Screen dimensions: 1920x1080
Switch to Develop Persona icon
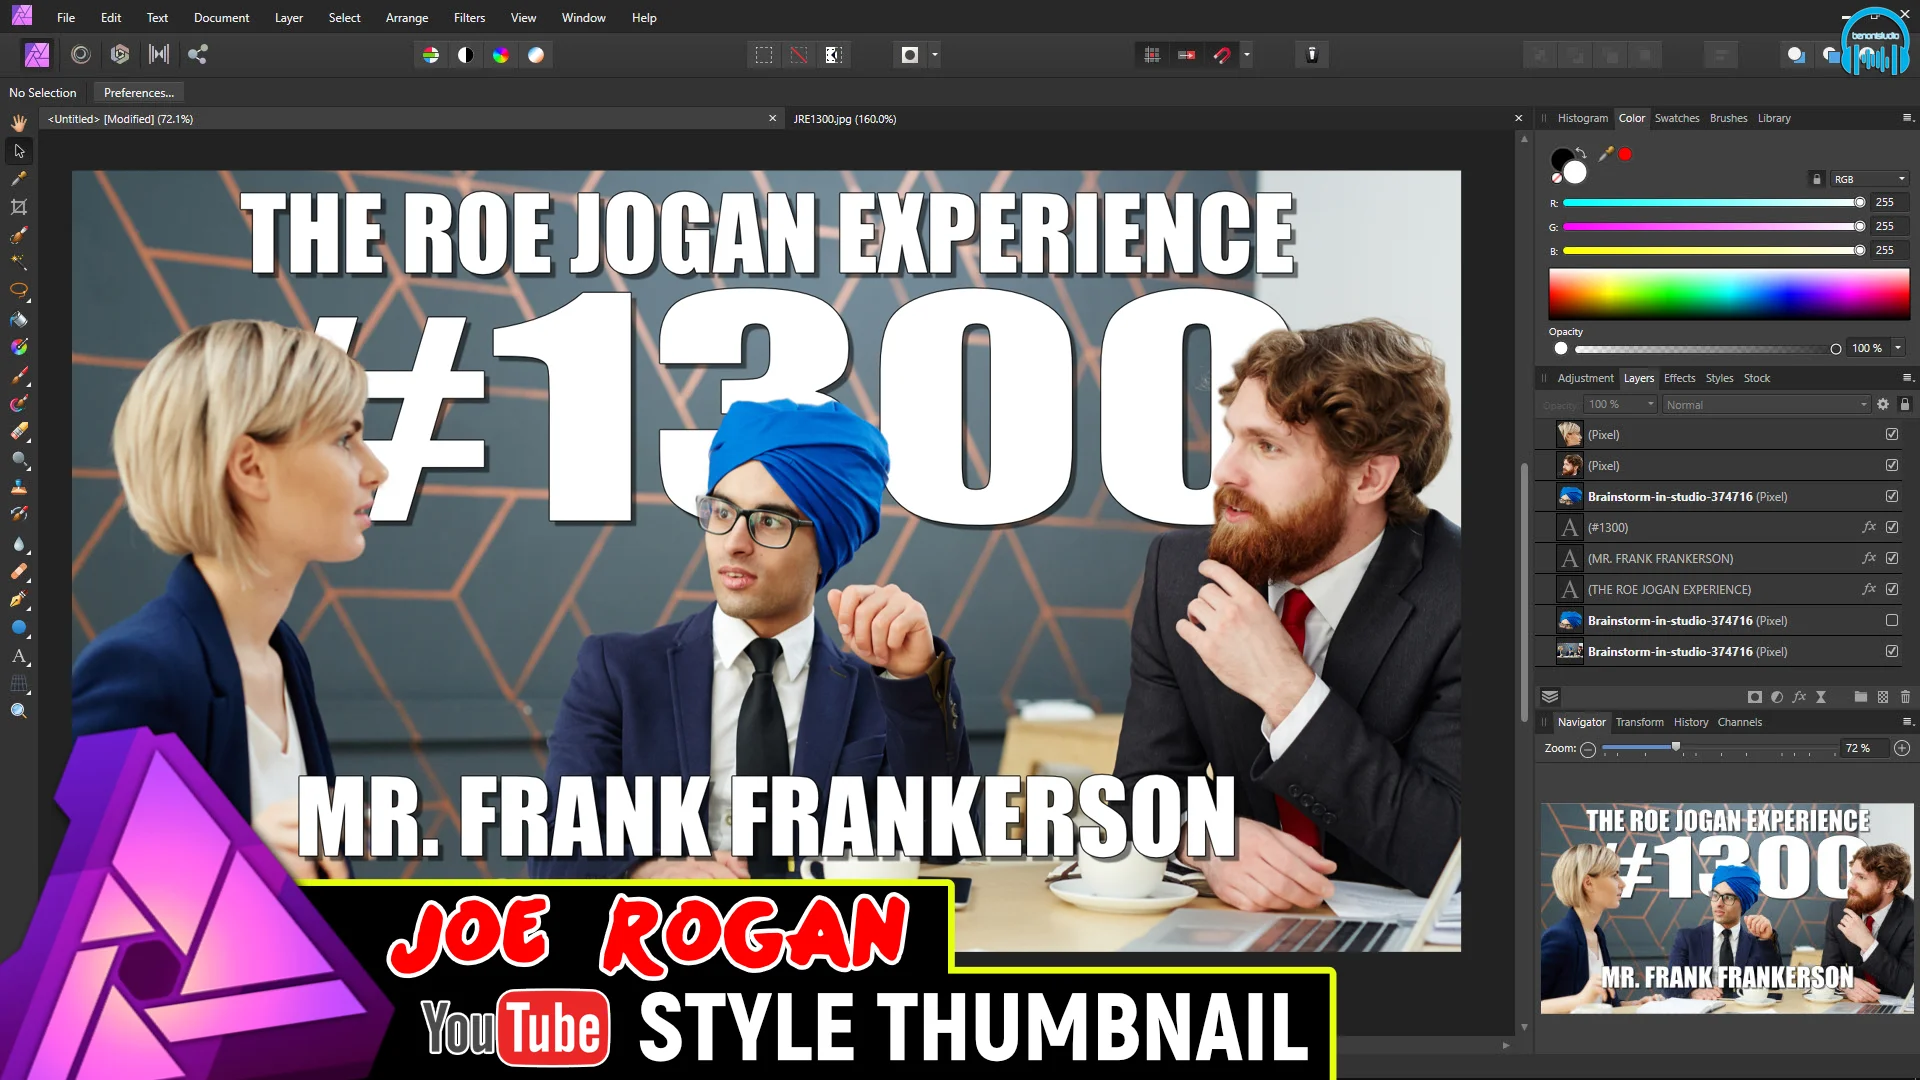point(120,55)
